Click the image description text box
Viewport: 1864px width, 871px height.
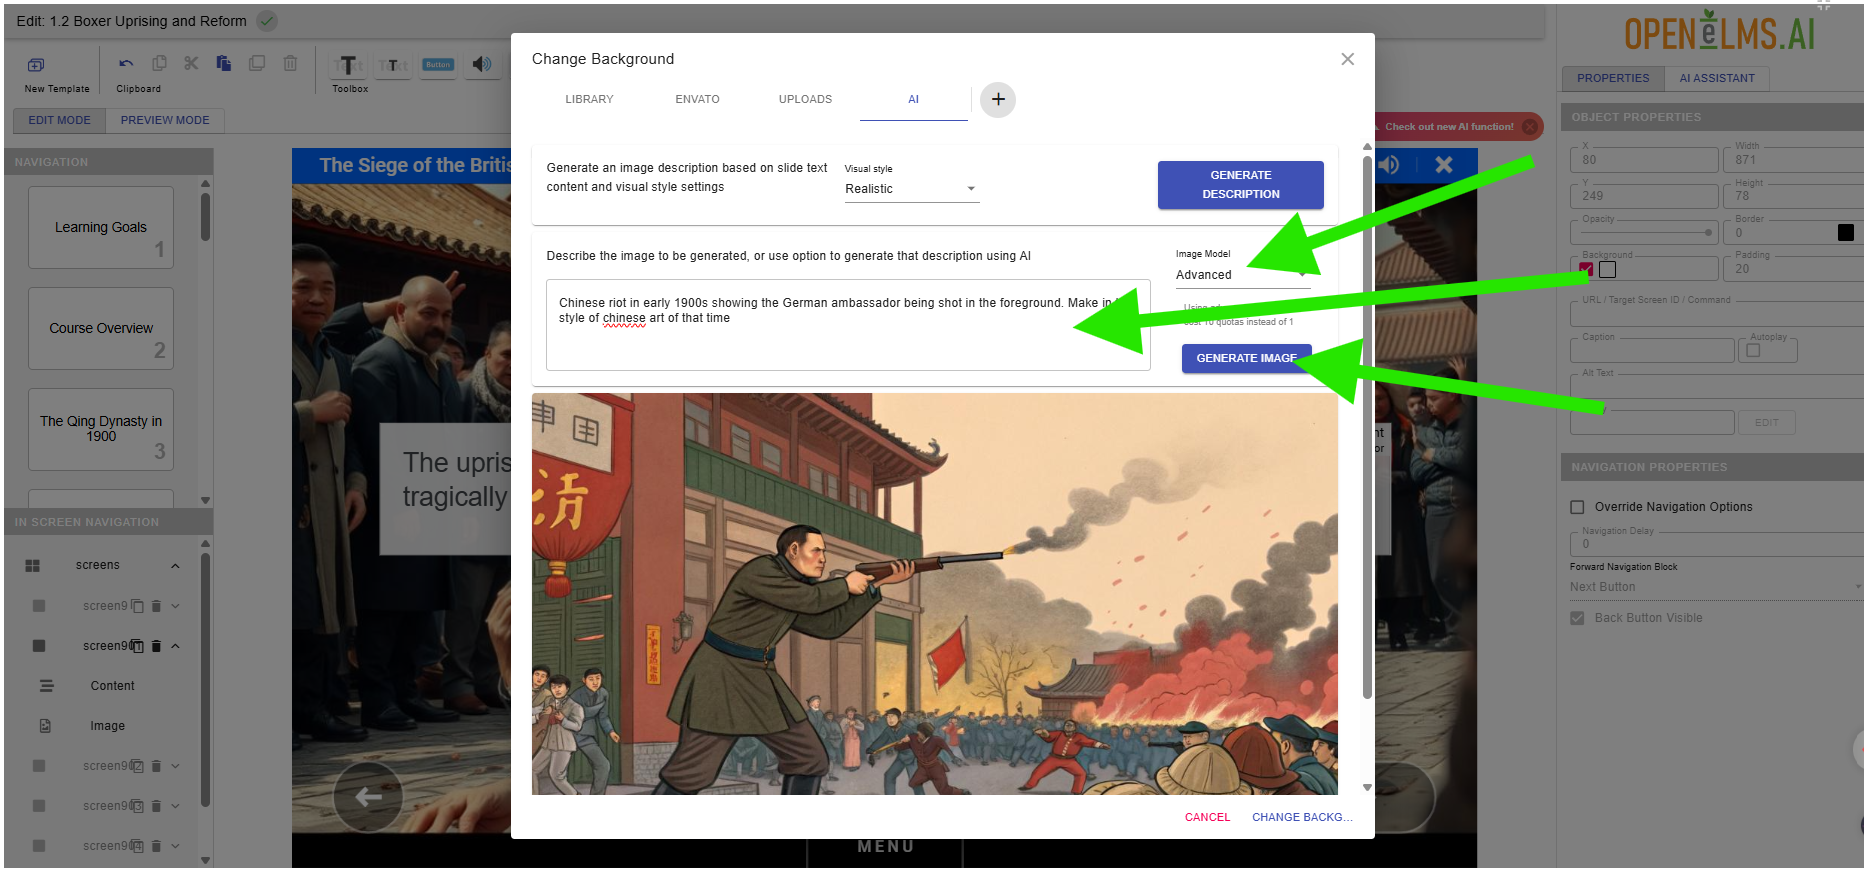point(848,325)
